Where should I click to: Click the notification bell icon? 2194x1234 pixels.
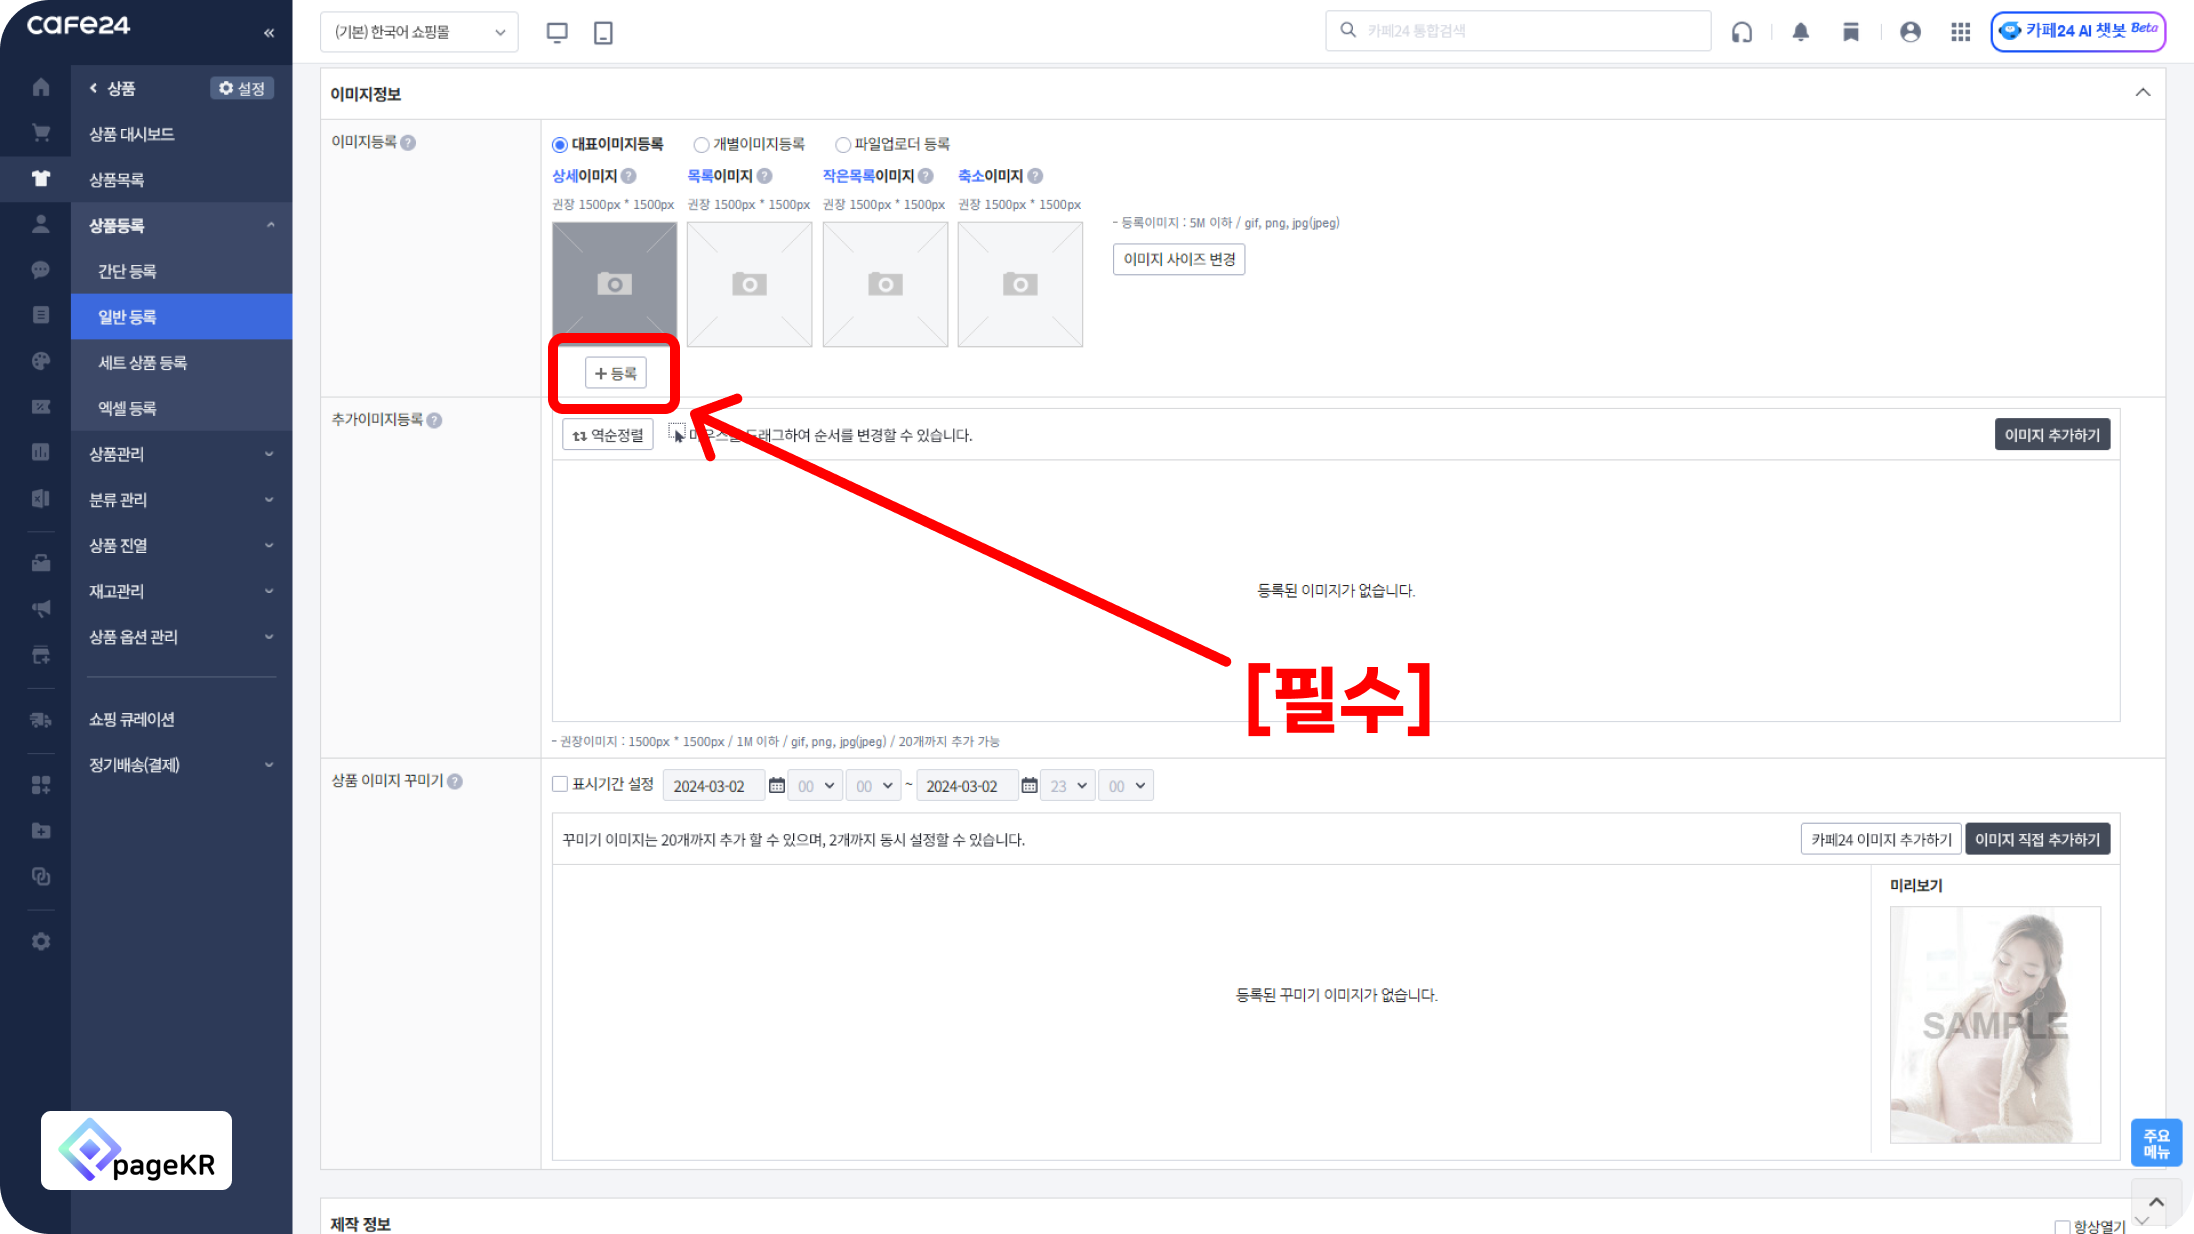(x=1800, y=32)
